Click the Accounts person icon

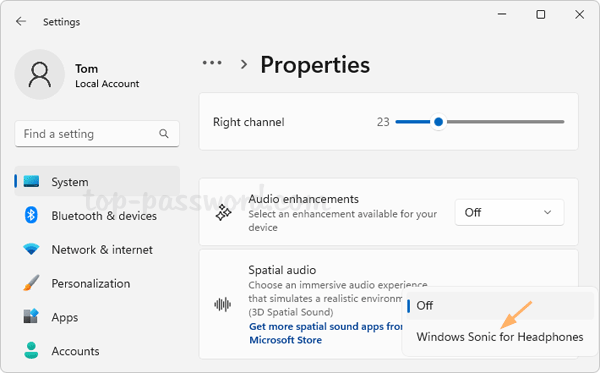[x=31, y=350]
